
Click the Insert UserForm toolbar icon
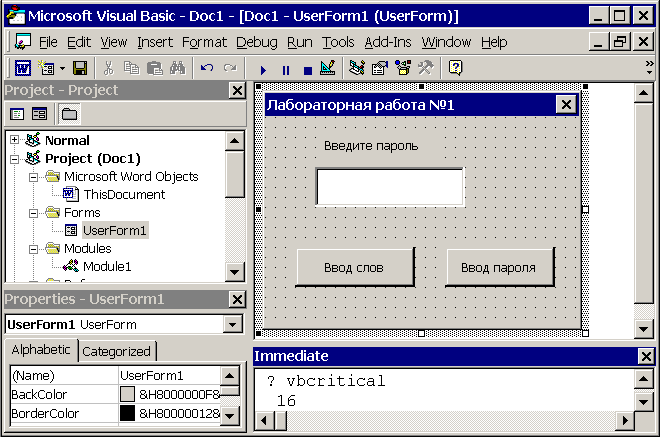[x=46, y=68]
